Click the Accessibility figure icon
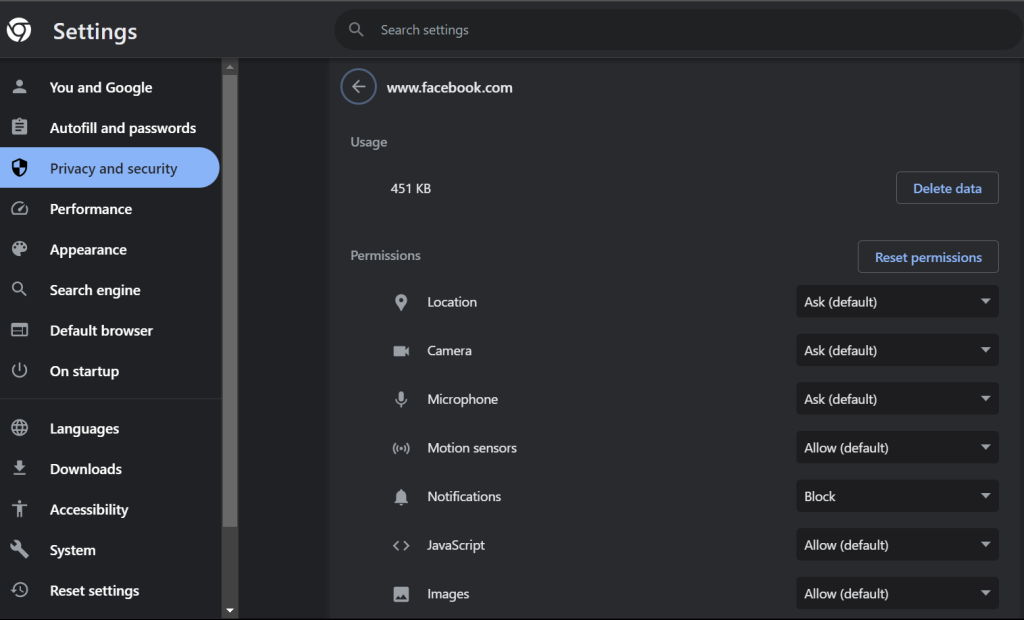The width and height of the screenshot is (1024, 620). point(20,509)
